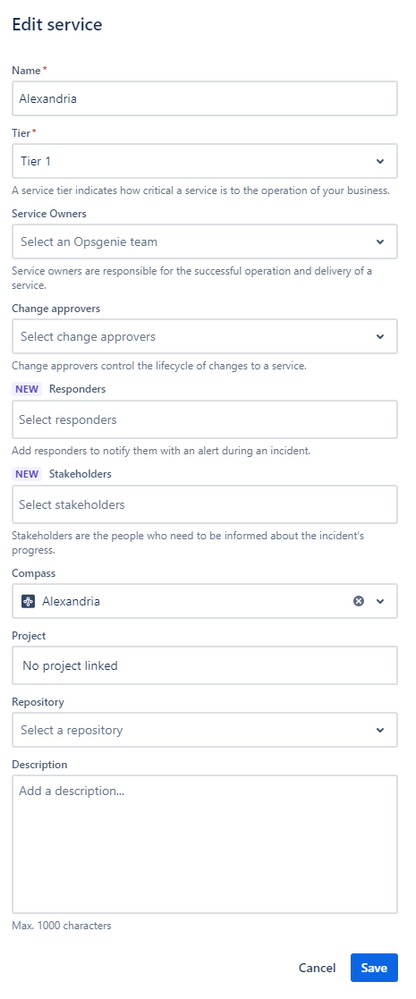Expand the Tier dropdown chevron
This screenshot has width=416, height=999.
[x=380, y=161]
